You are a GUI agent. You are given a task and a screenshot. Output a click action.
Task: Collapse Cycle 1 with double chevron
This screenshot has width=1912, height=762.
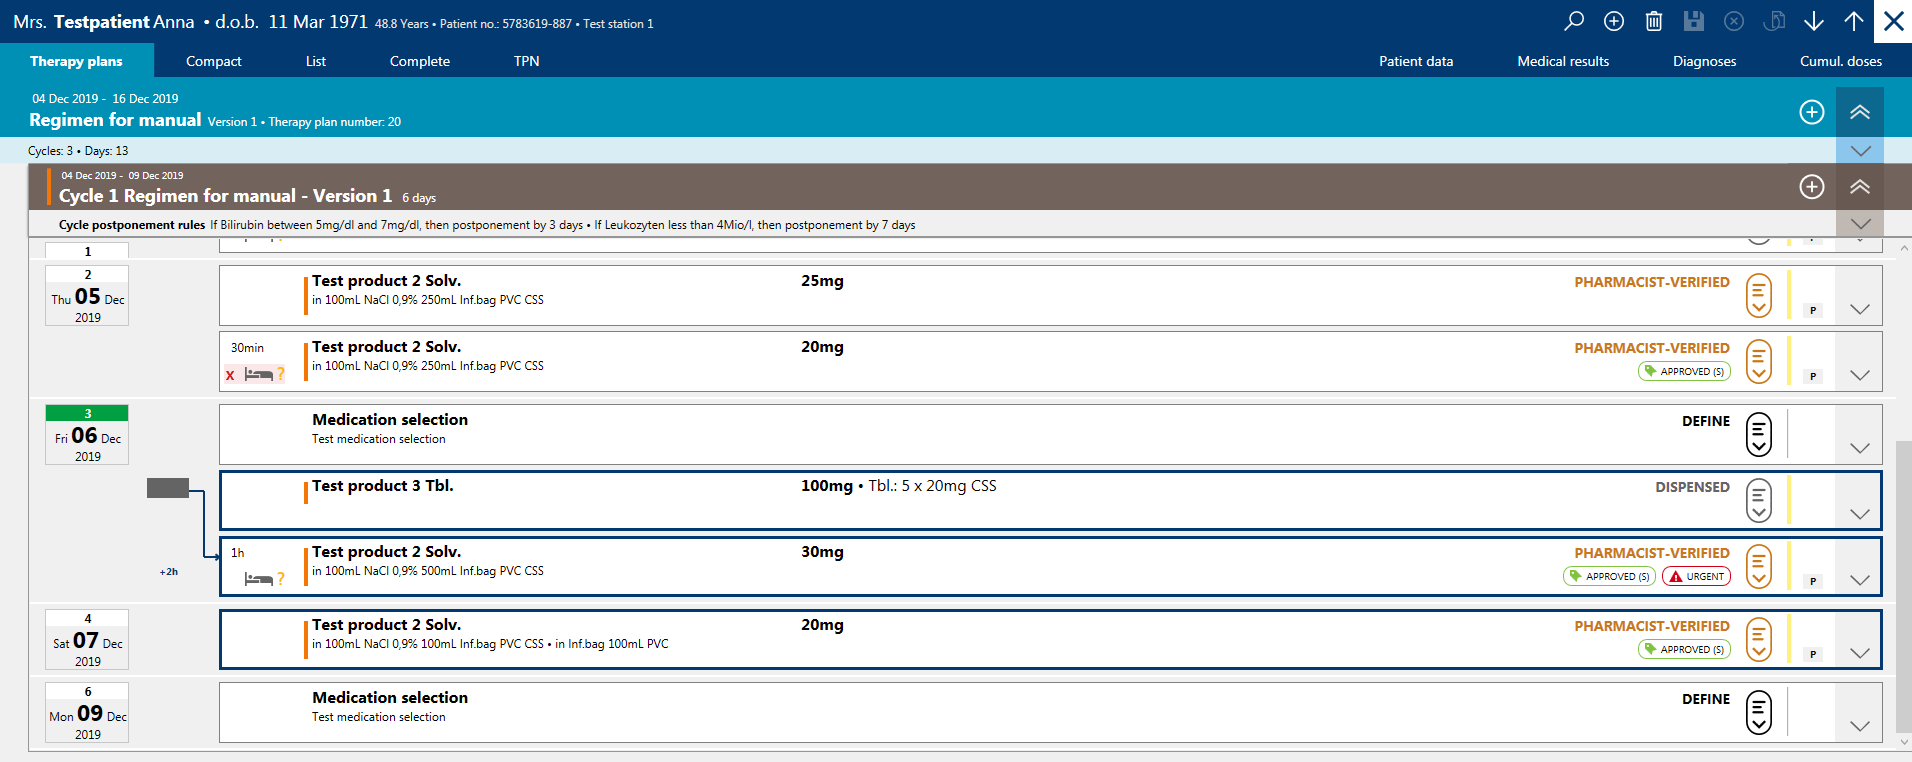[1860, 187]
